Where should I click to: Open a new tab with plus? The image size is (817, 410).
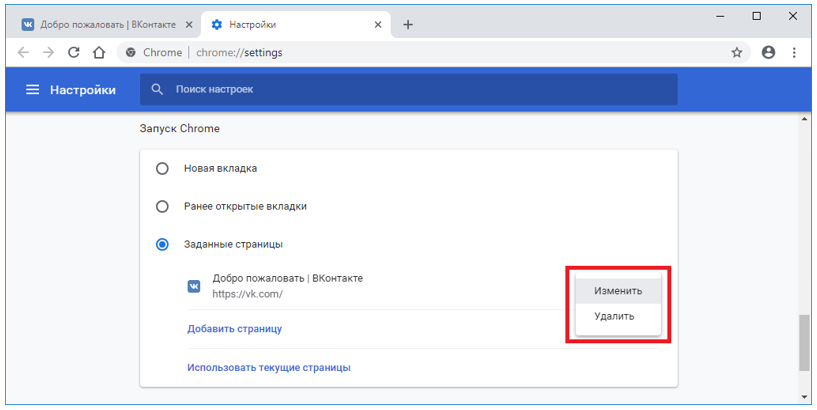tap(408, 24)
